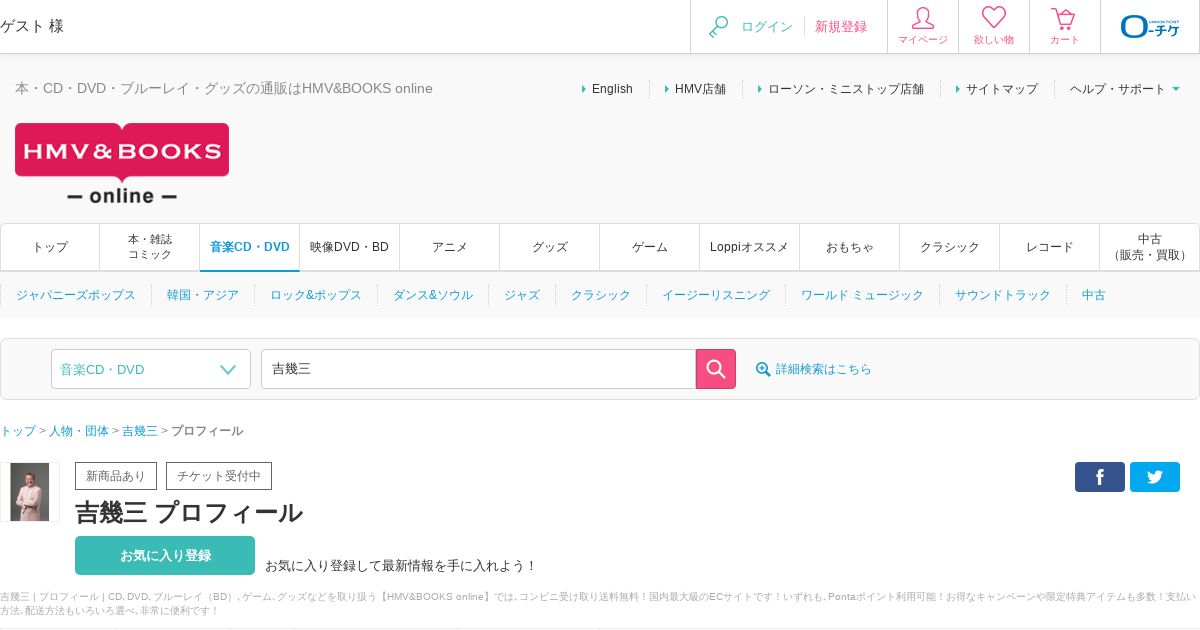The height and width of the screenshot is (630, 1200).
Task: Share profile on Twitter
Action: click(1155, 477)
